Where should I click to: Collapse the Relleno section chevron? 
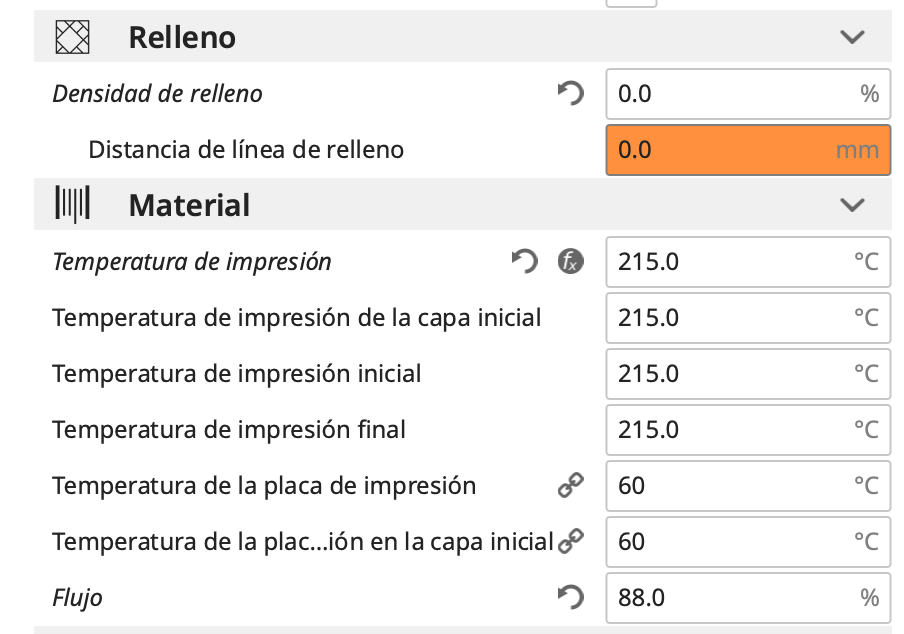click(x=852, y=38)
